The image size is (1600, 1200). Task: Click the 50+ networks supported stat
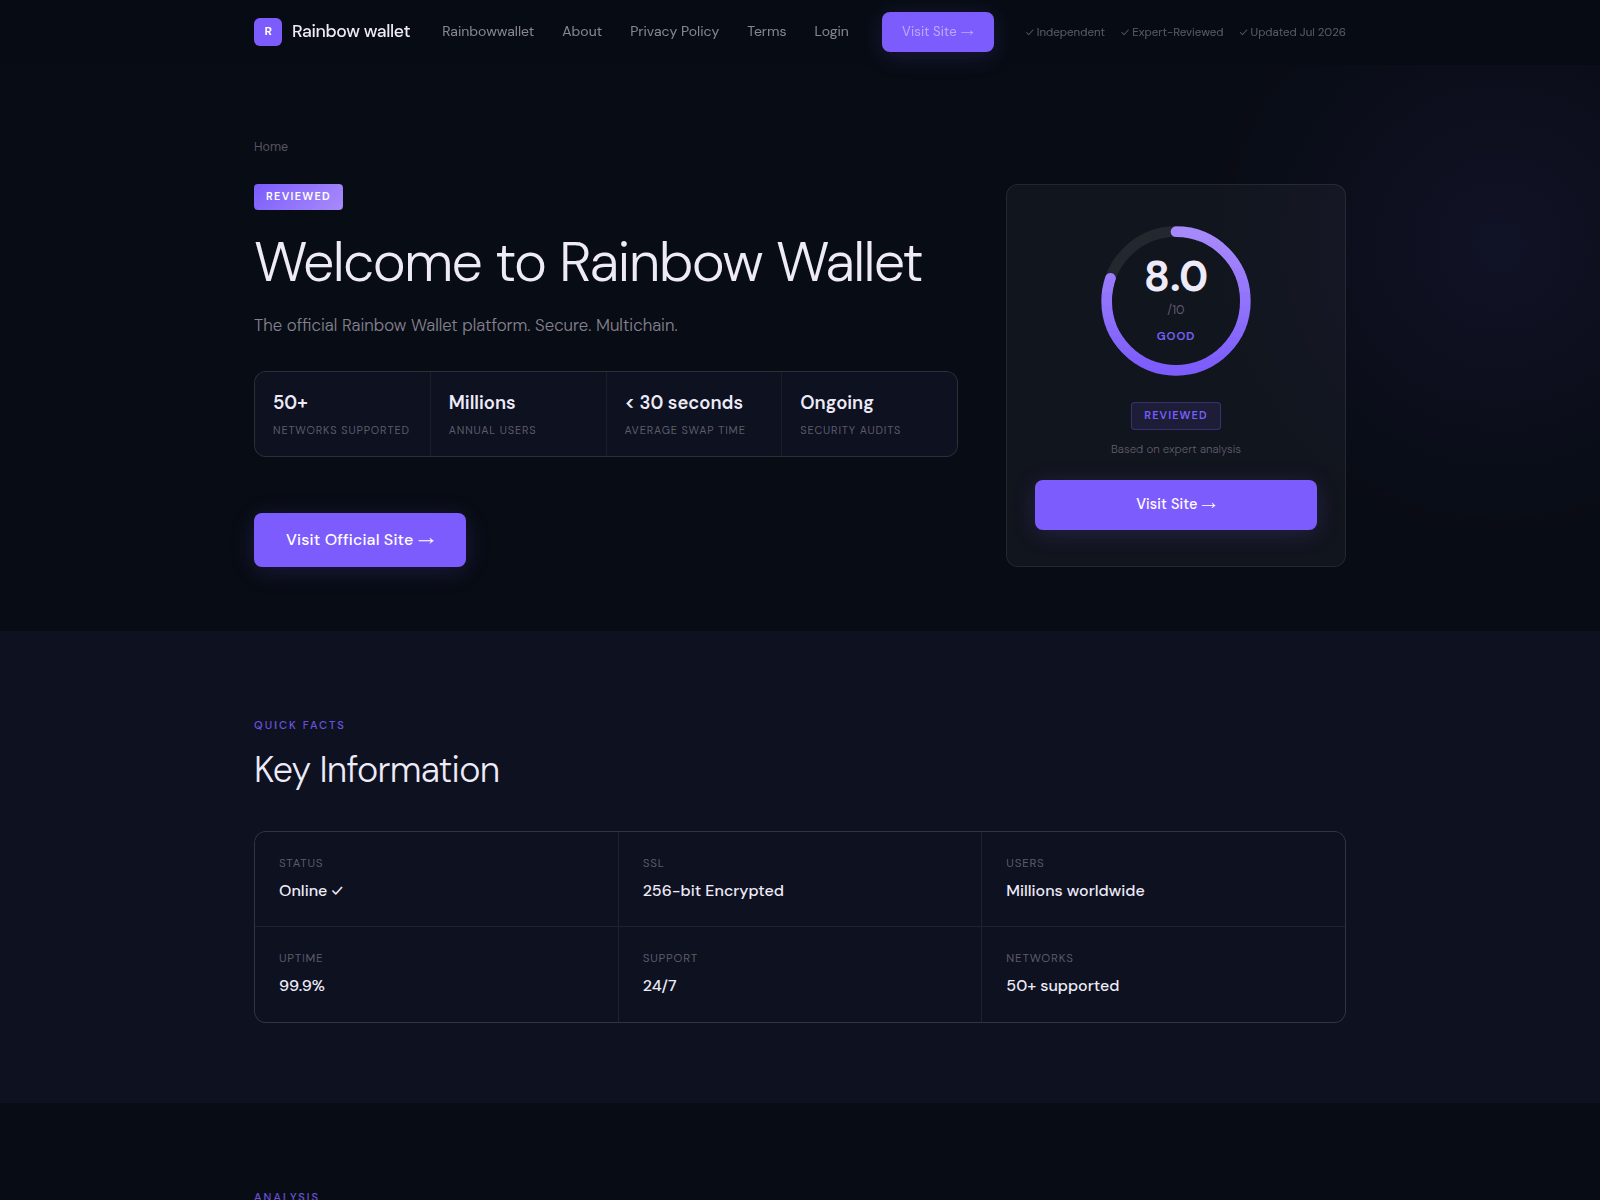click(x=342, y=414)
